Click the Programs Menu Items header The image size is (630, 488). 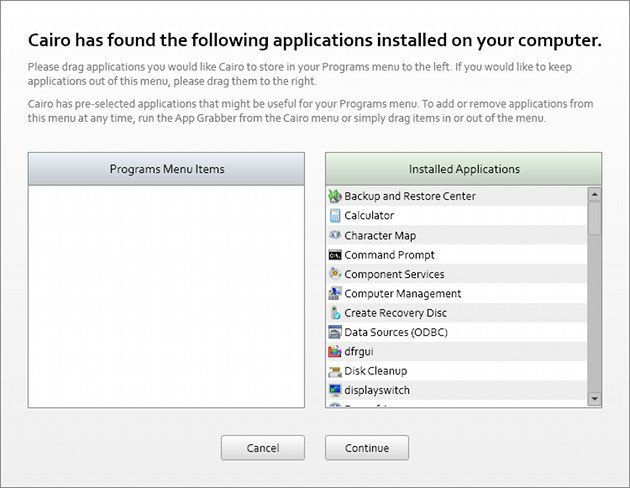(x=166, y=169)
